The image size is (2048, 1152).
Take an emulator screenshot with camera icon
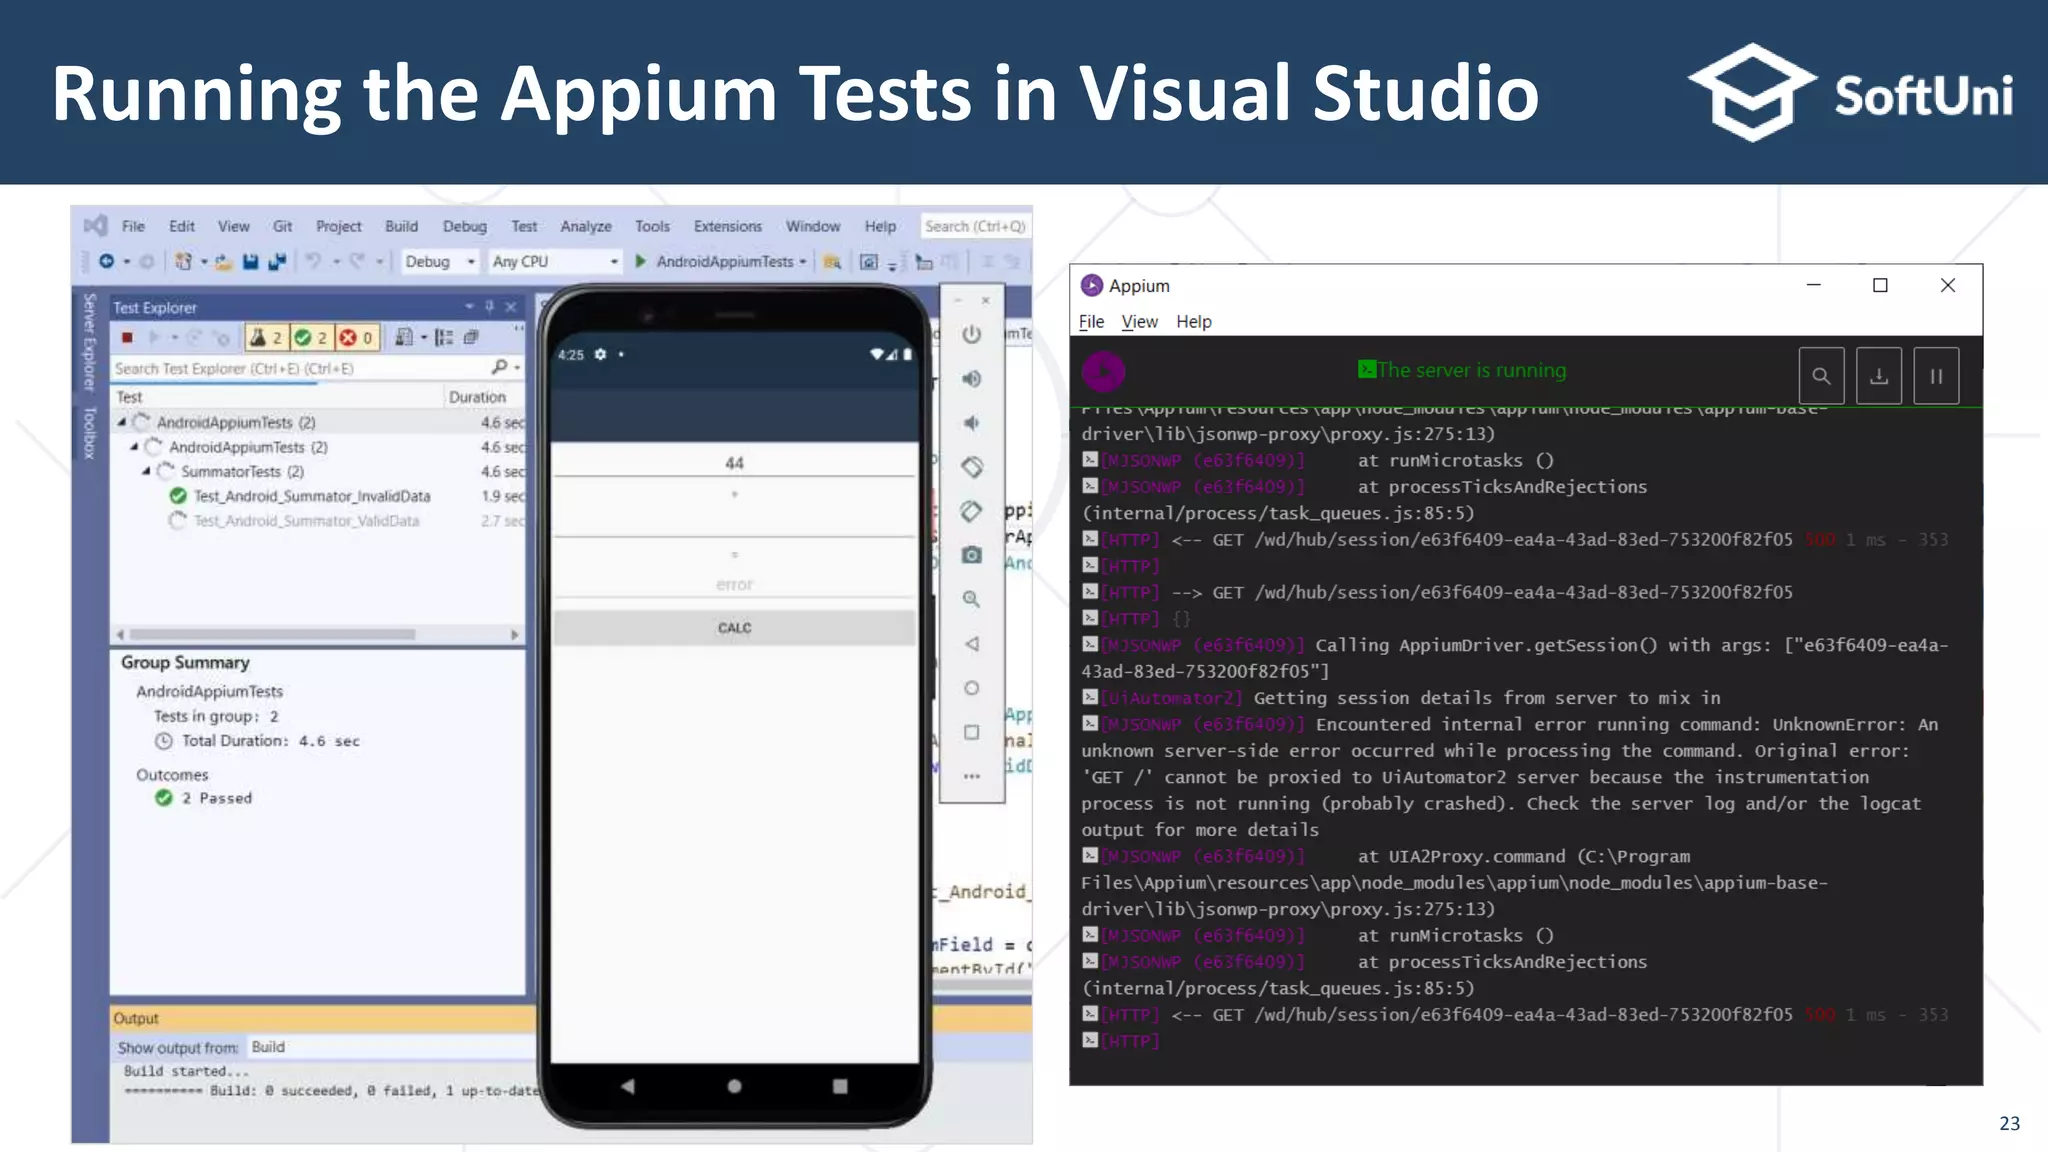[x=971, y=555]
